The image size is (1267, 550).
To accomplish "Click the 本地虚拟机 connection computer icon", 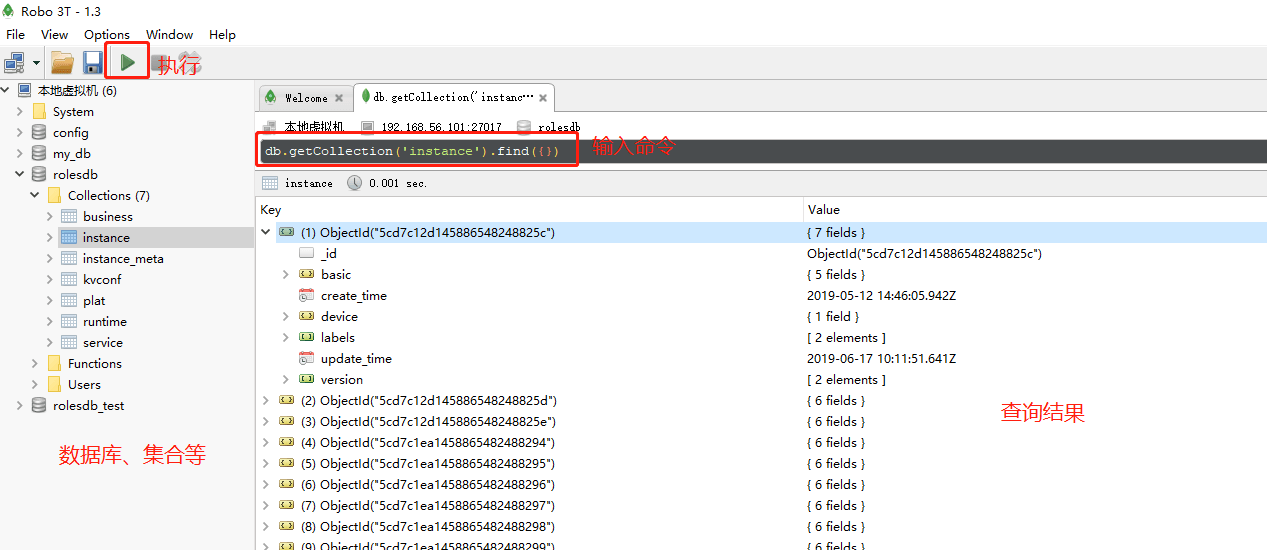I will click(x=24, y=90).
